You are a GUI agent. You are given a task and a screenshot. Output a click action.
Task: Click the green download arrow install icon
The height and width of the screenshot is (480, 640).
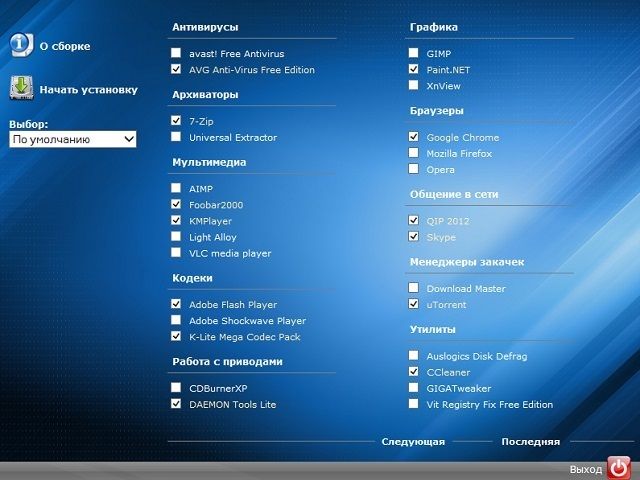(x=21, y=88)
